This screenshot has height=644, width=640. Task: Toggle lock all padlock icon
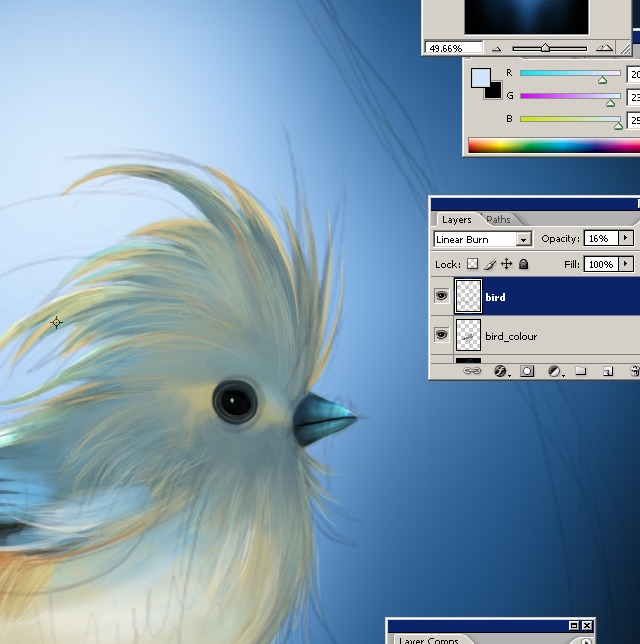tap(523, 264)
